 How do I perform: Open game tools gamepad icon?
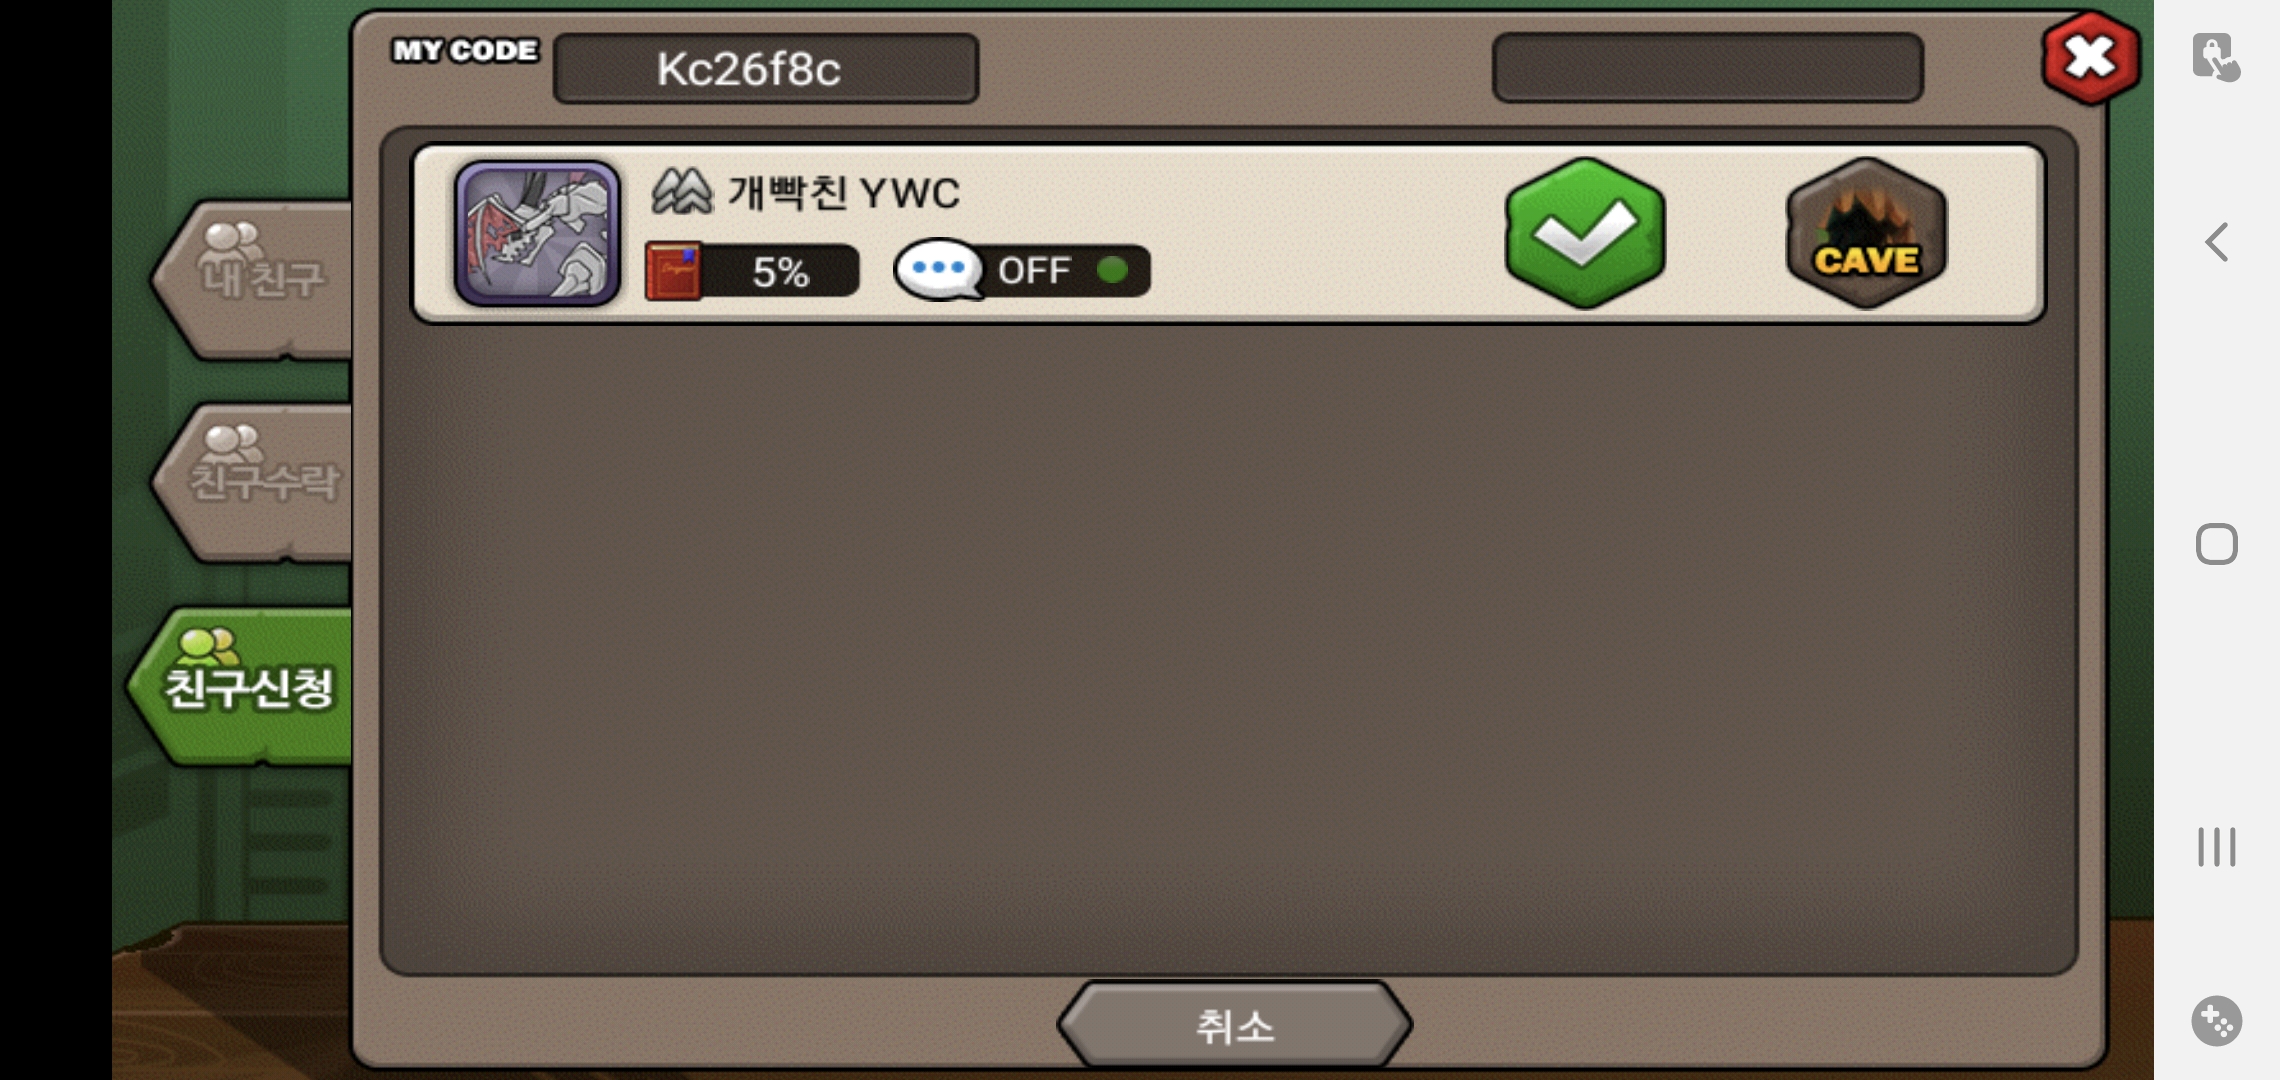tap(2216, 1021)
